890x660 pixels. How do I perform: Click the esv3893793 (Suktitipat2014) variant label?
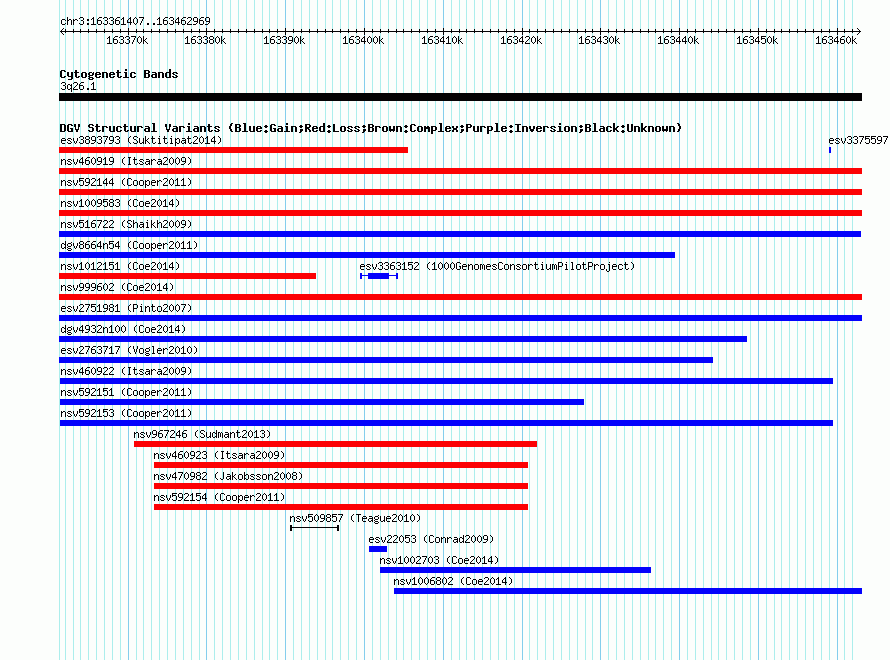(141, 140)
